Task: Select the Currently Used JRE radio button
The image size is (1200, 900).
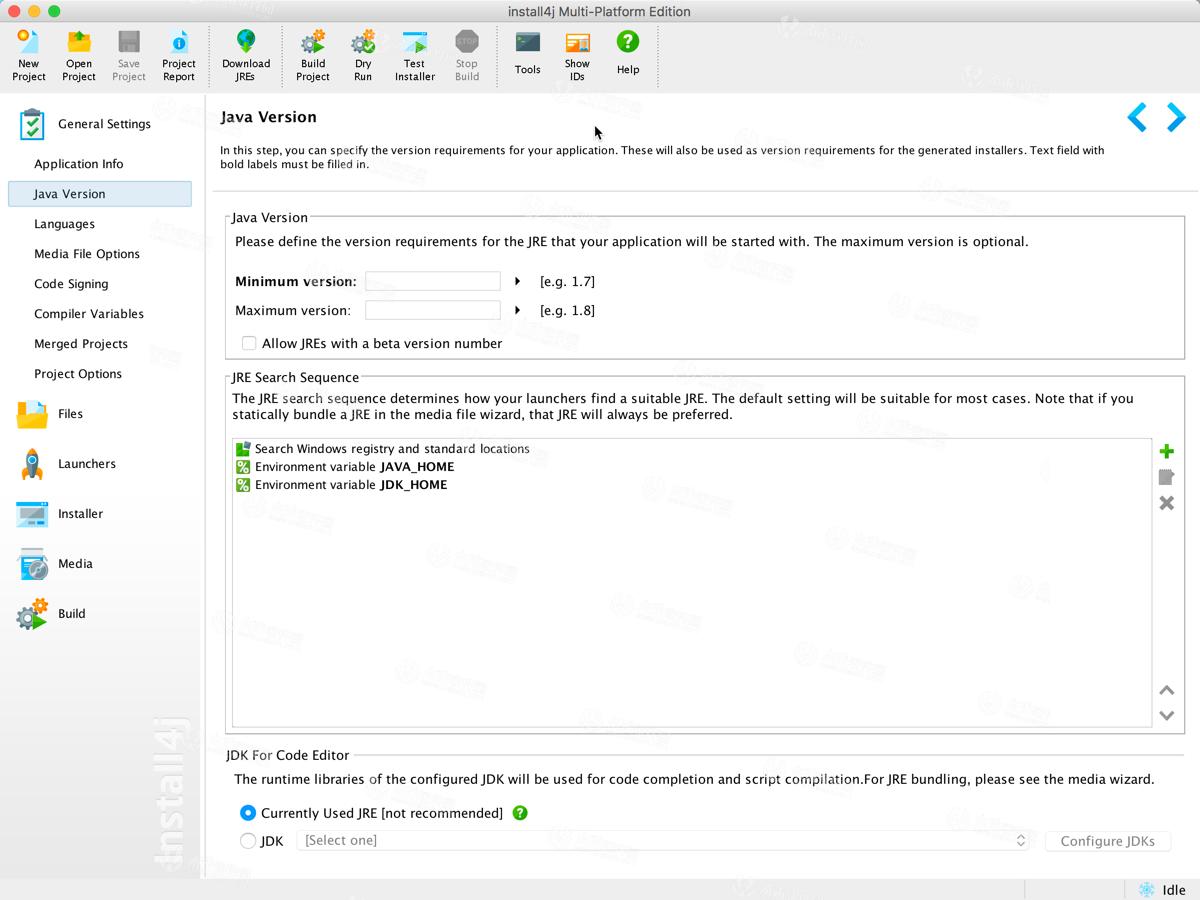Action: [x=247, y=813]
